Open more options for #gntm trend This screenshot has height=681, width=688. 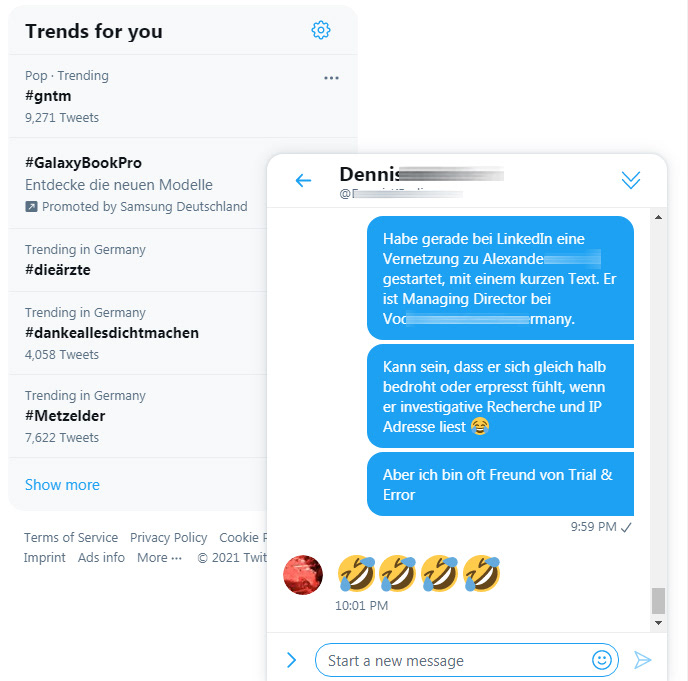(331, 78)
